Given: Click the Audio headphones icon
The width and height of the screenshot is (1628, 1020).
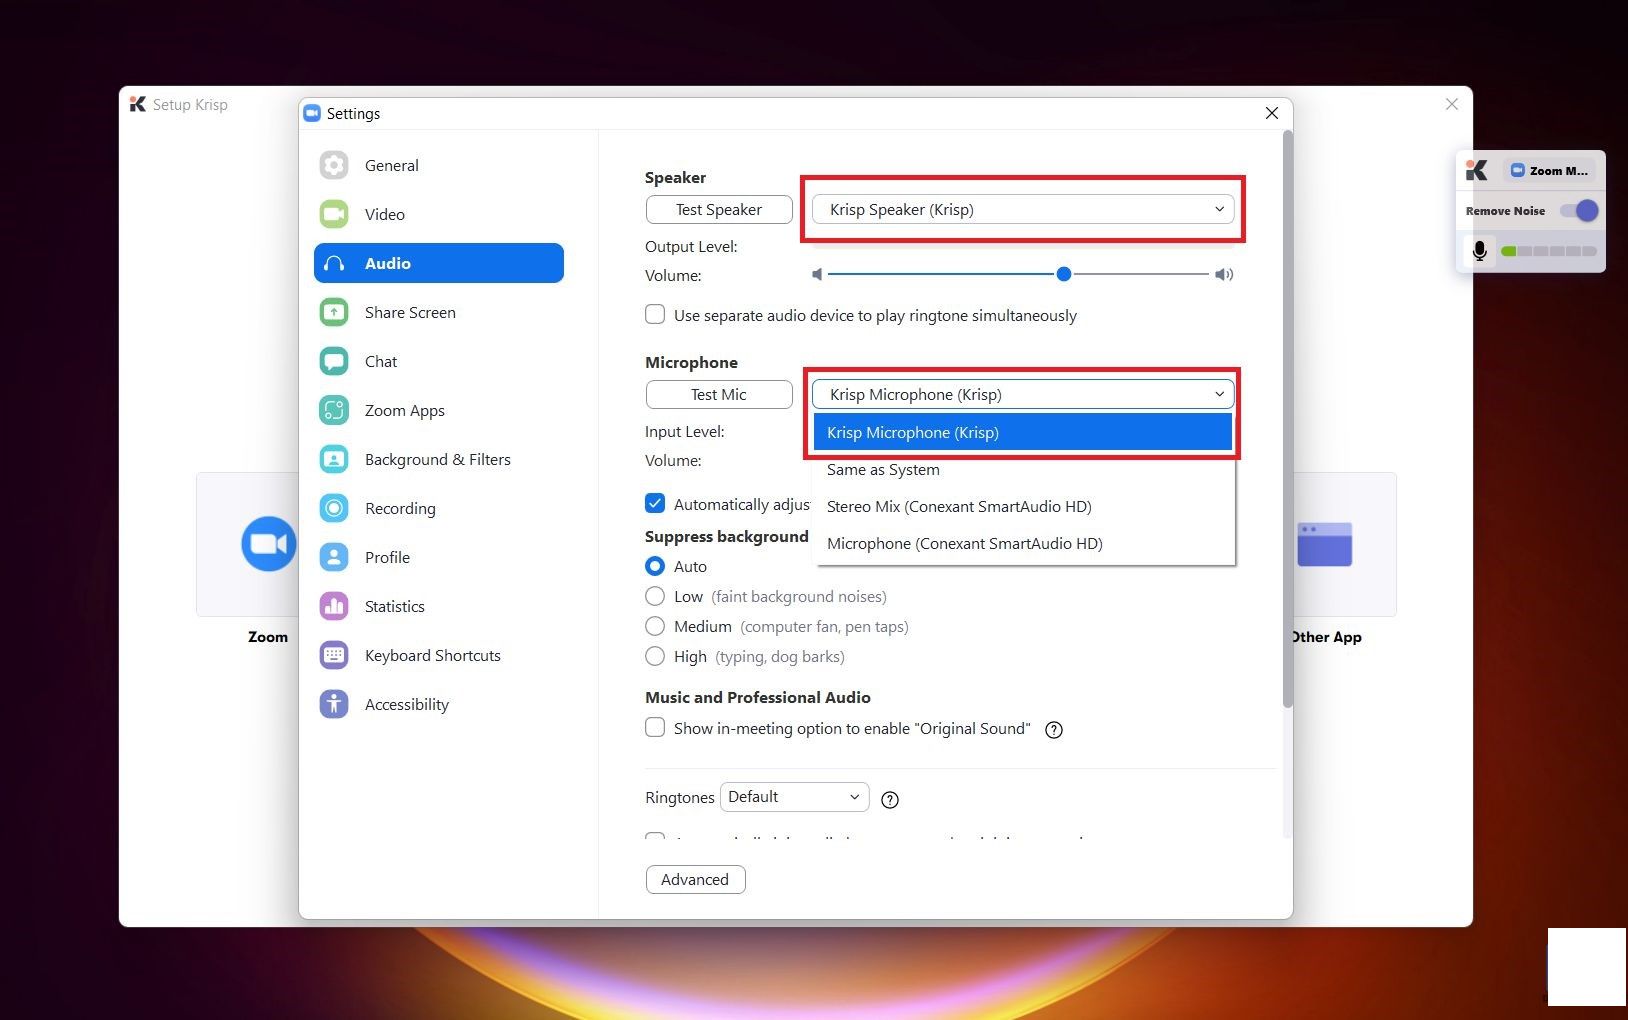Looking at the screenshot, I should (334, 263).
